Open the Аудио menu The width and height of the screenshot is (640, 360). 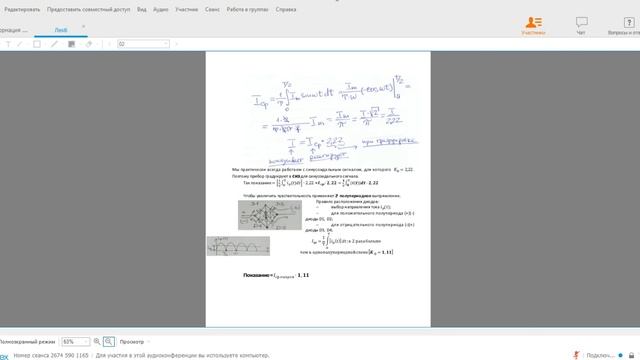pos(160,9)
